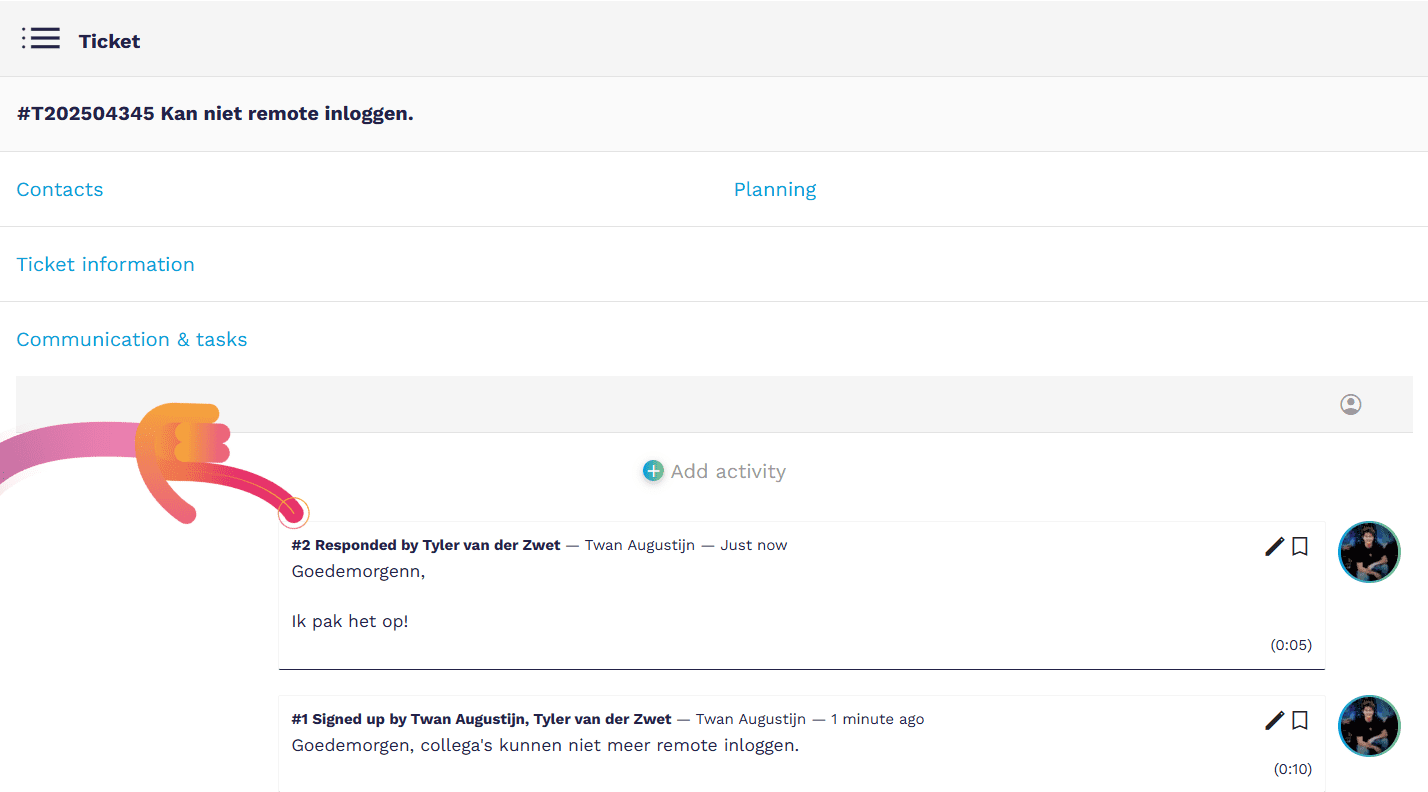1428x792 pixels.
Task: Click the (0:05) time spent on activity #2
Action: pos(1291,645)
